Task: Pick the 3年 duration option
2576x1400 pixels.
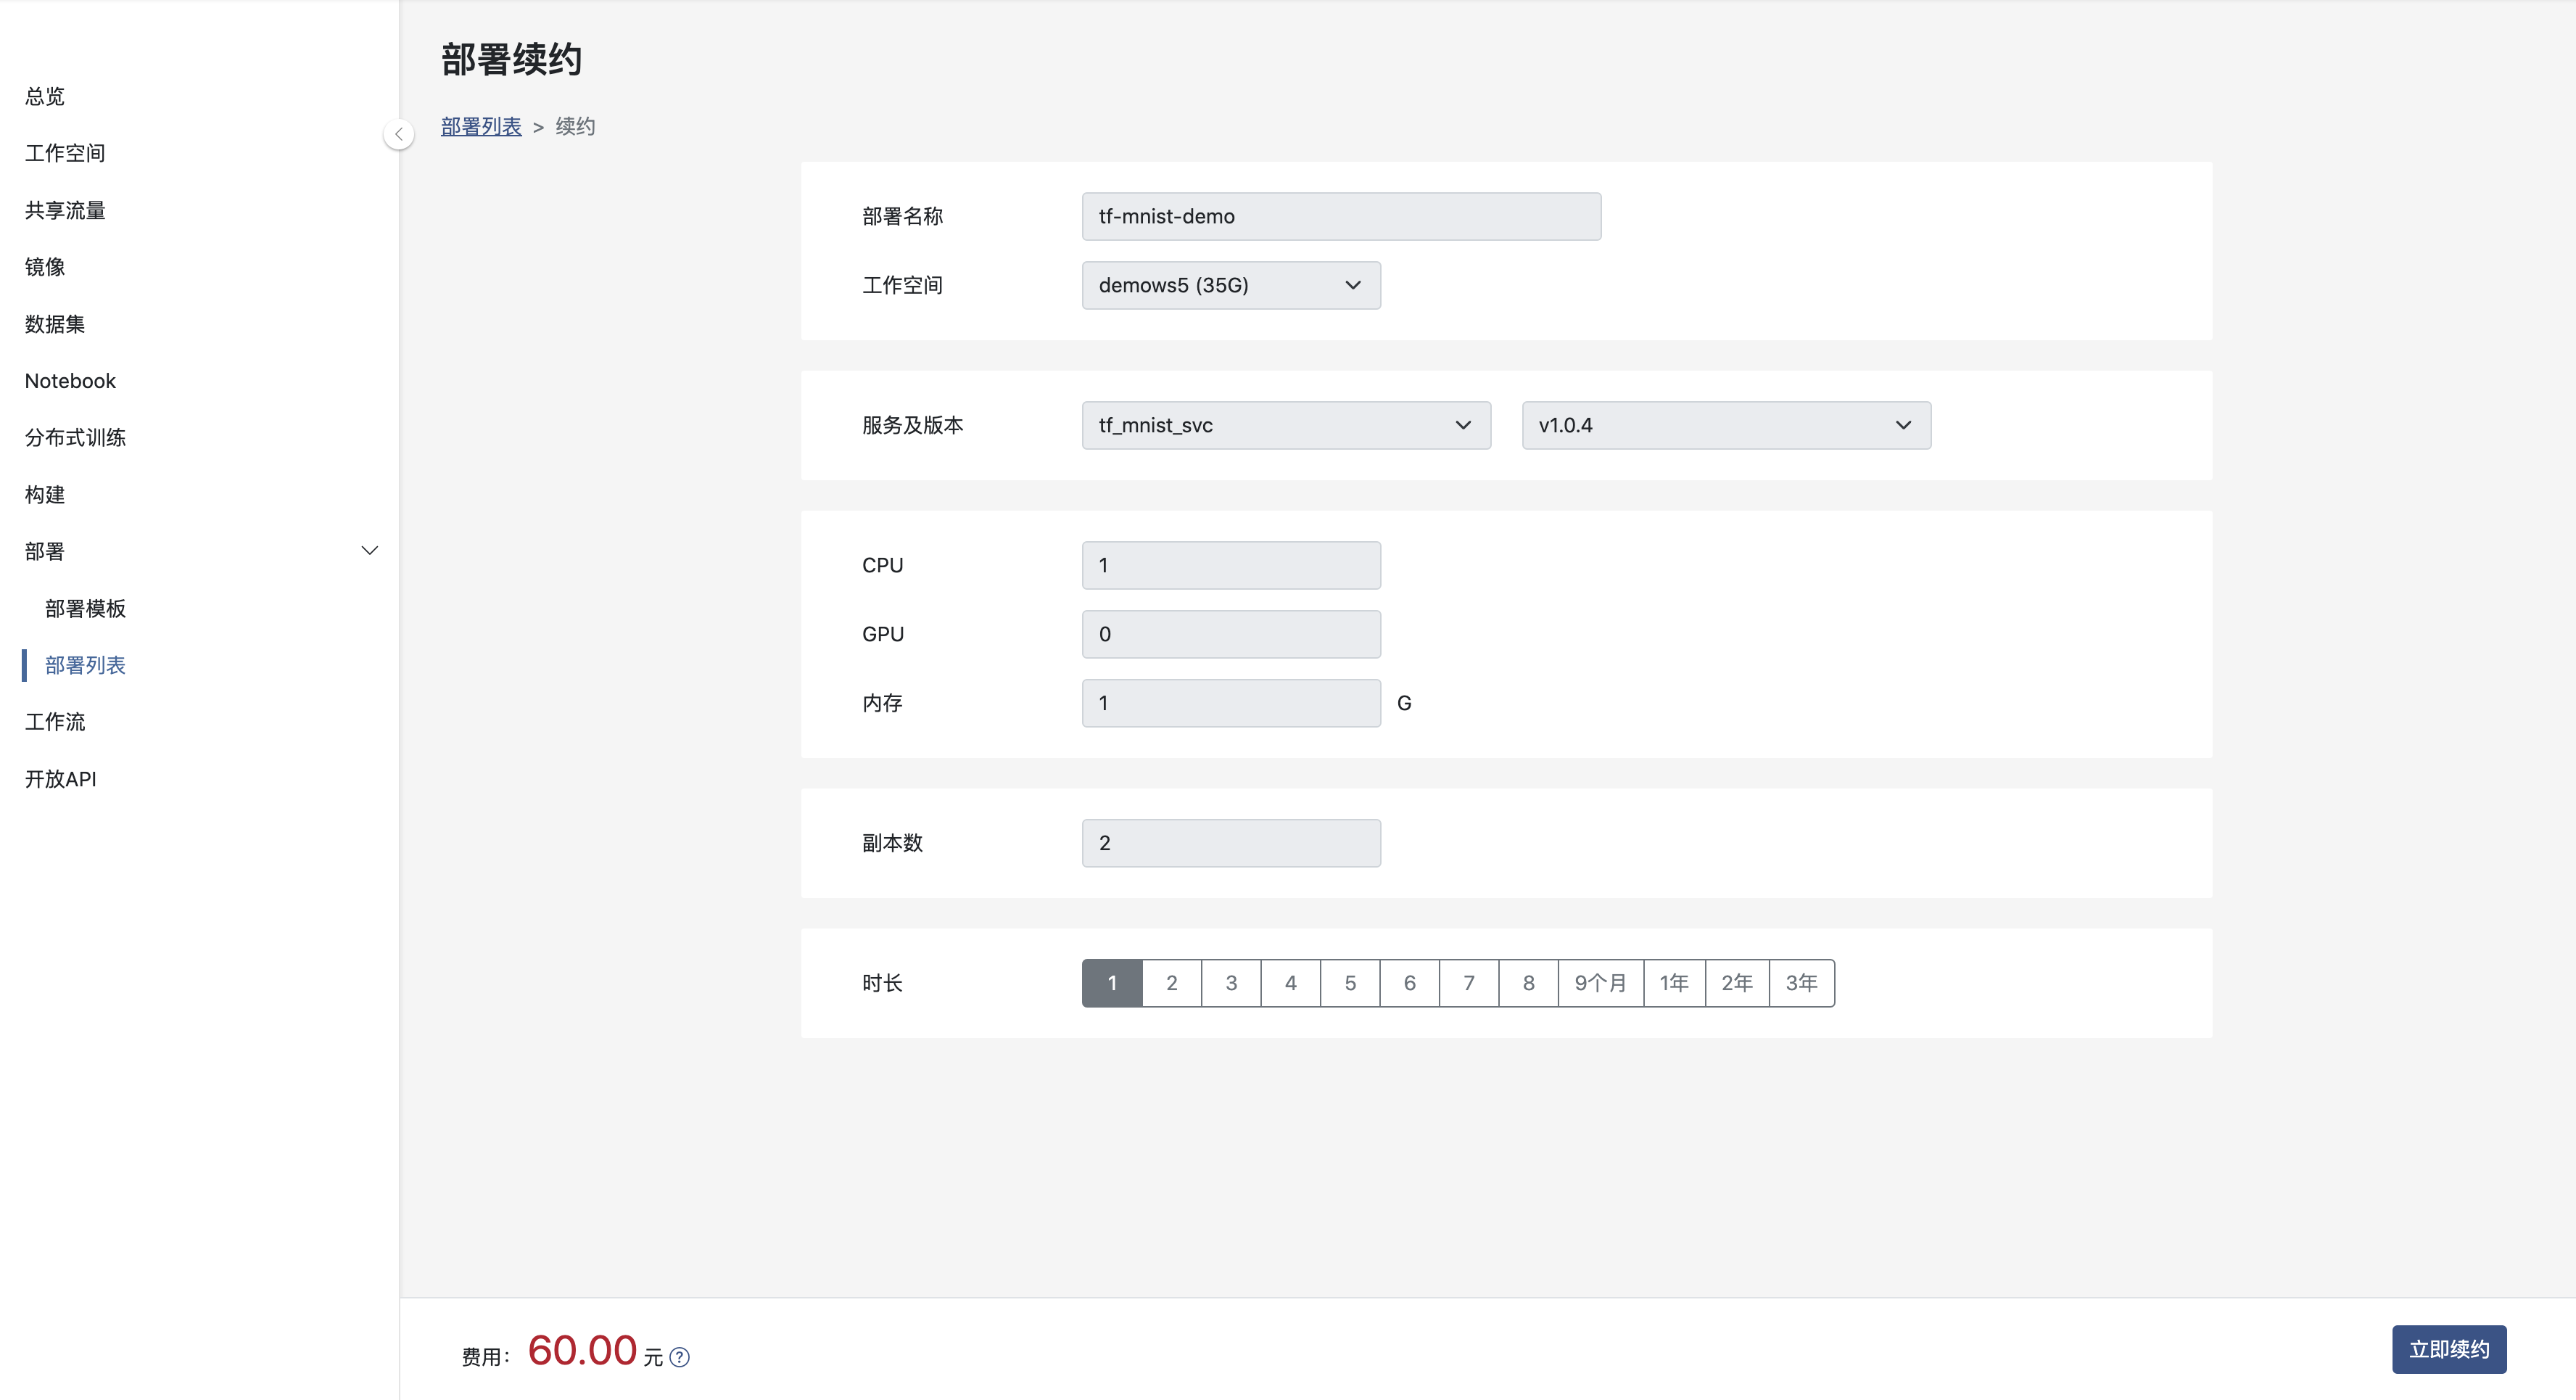Action: (1801, 983)
